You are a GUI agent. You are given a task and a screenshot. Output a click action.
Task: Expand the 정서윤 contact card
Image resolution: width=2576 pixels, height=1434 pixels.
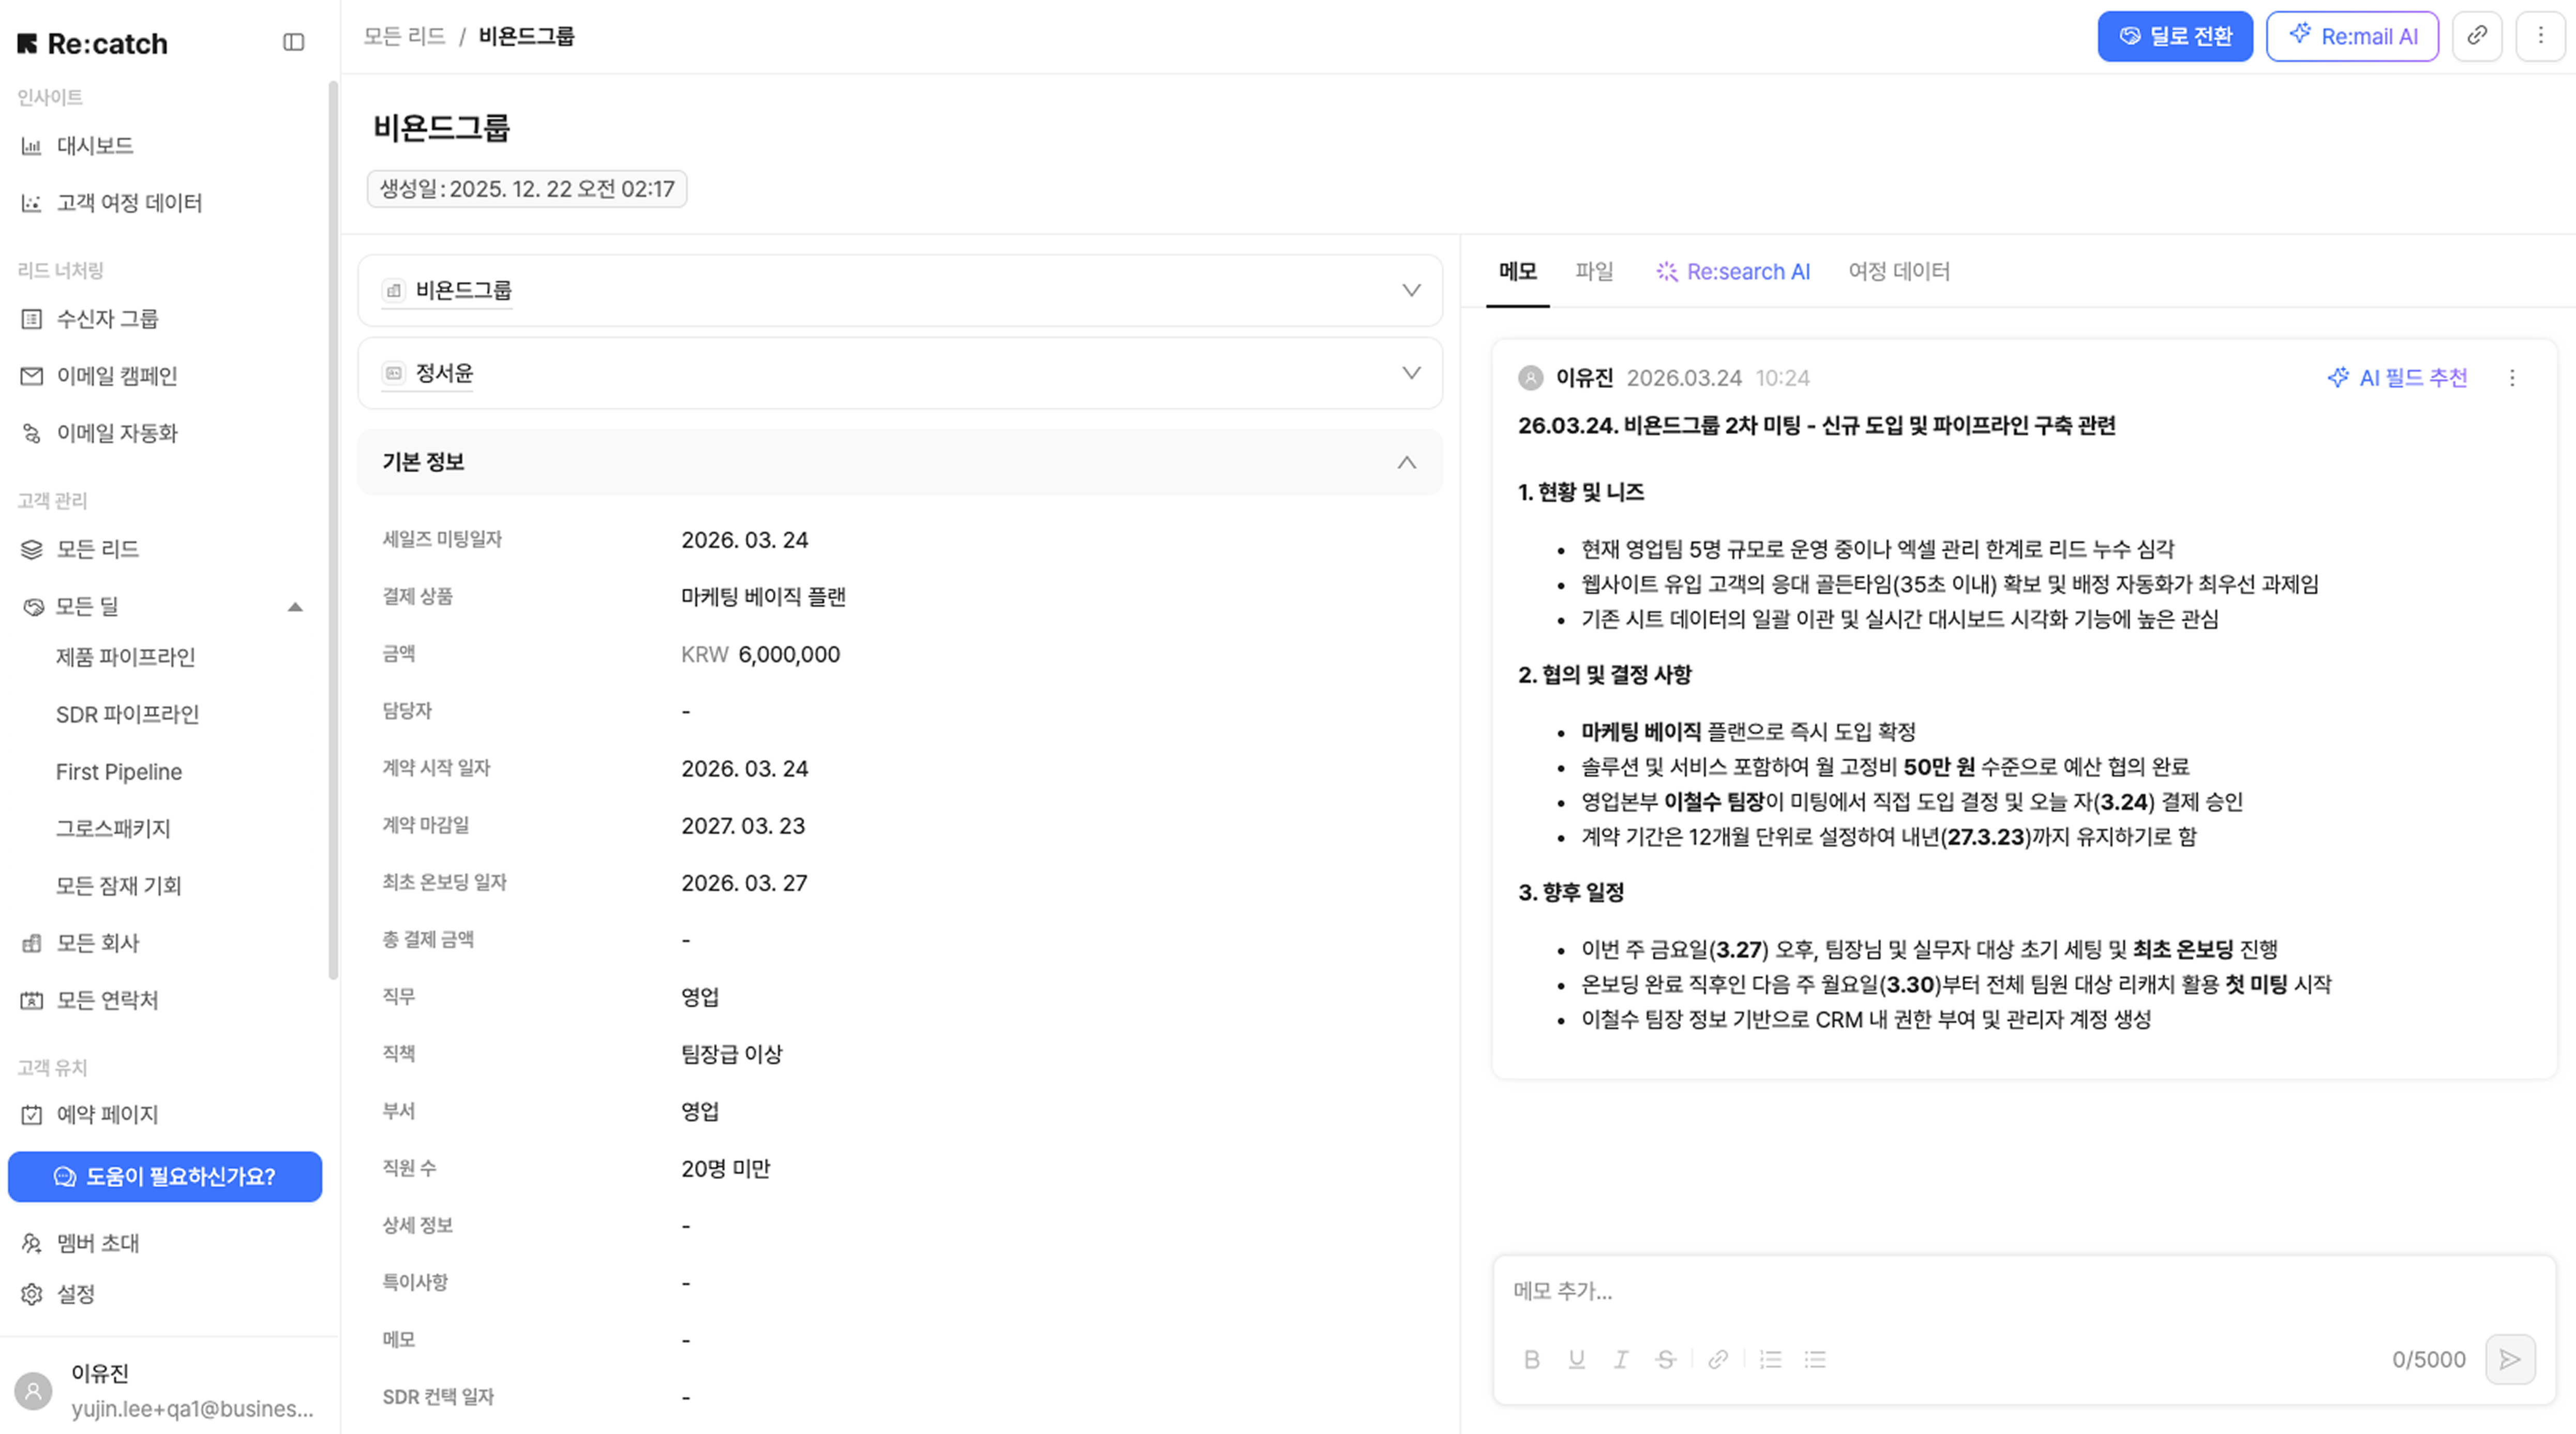tap(1411, 373)
